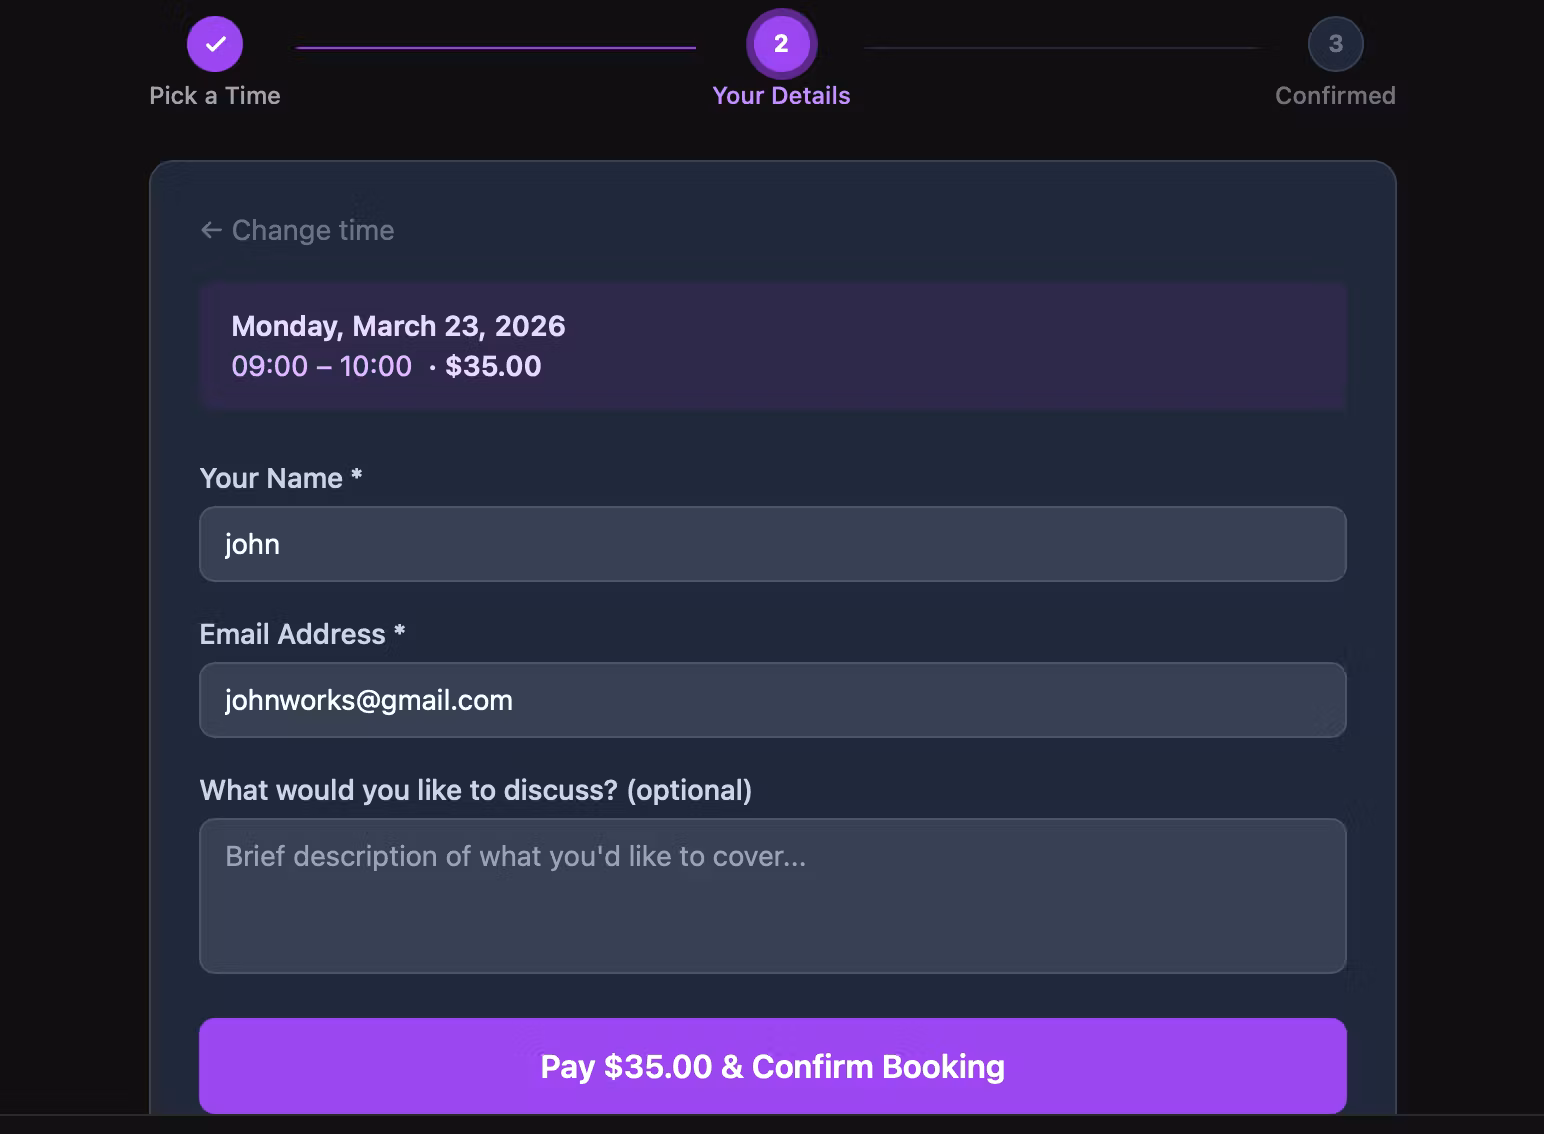Pay $35.00 and confirm the booking

tap(773, 1066)
